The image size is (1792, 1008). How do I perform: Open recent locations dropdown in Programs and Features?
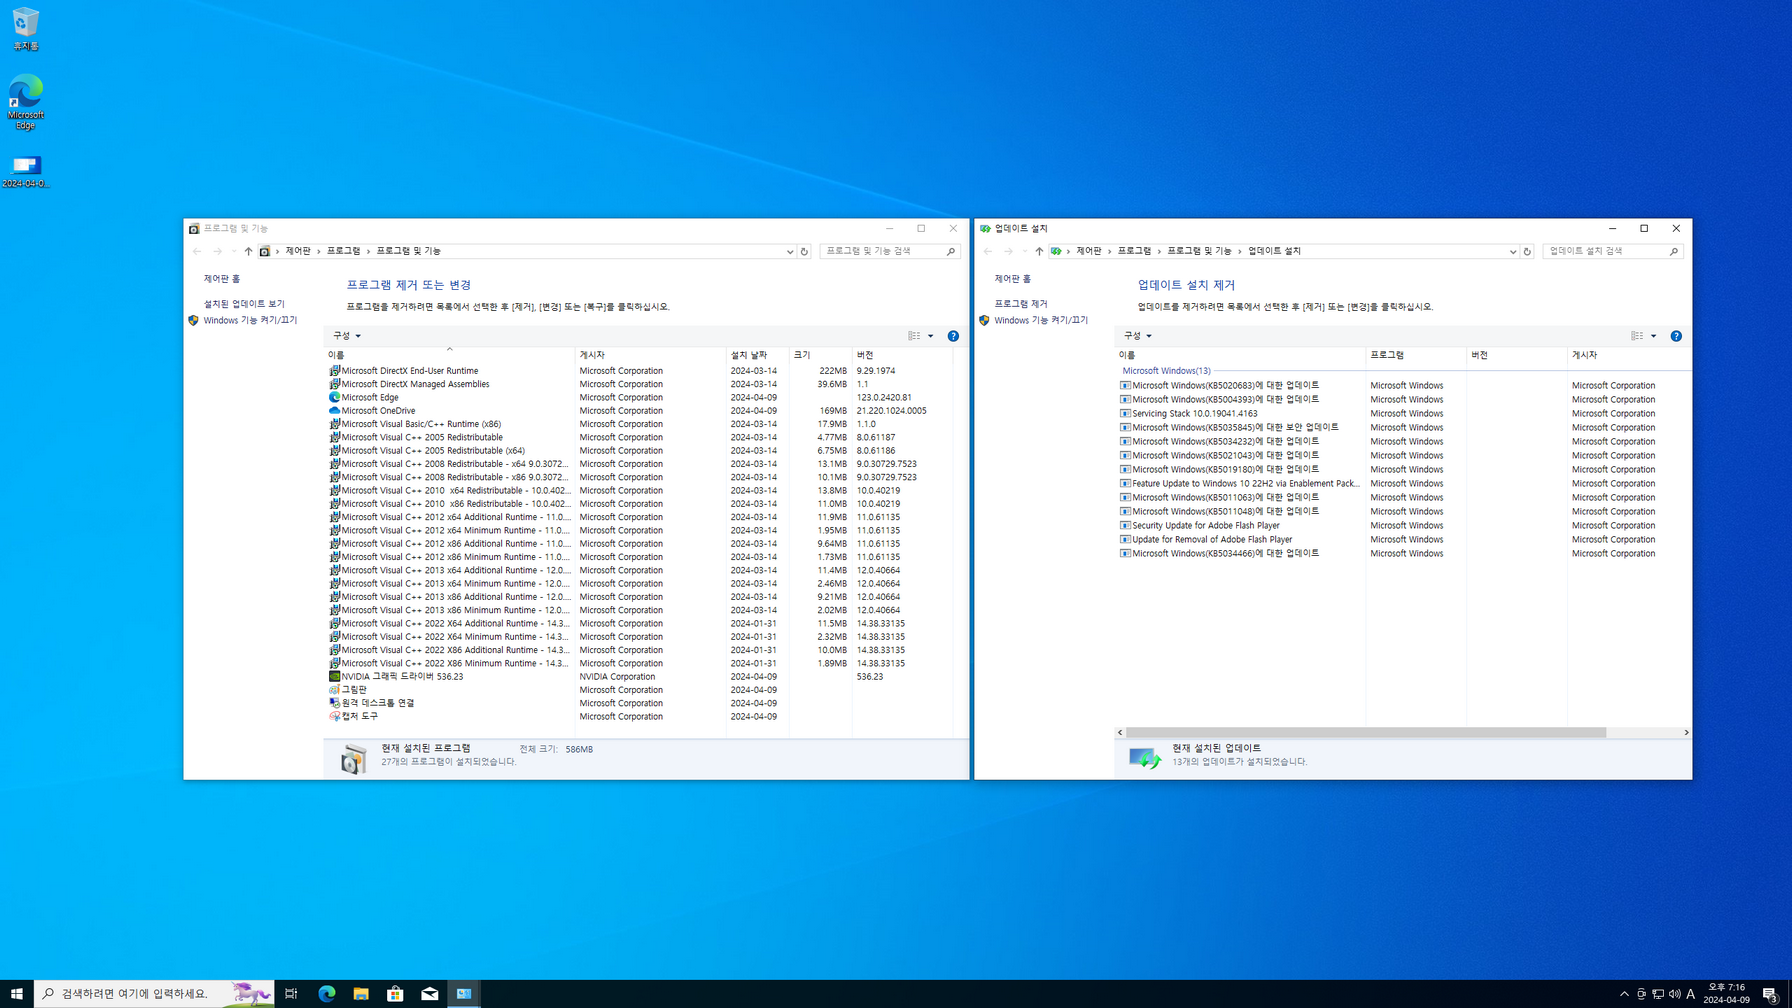[x=234, y=252]
